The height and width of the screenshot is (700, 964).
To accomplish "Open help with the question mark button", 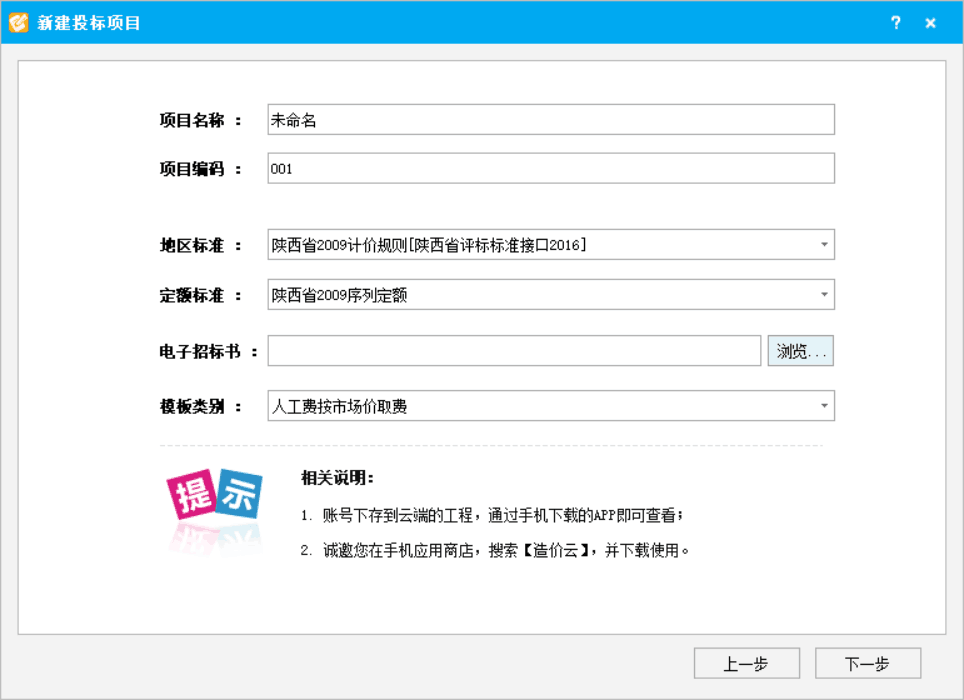I will [896, 22].
